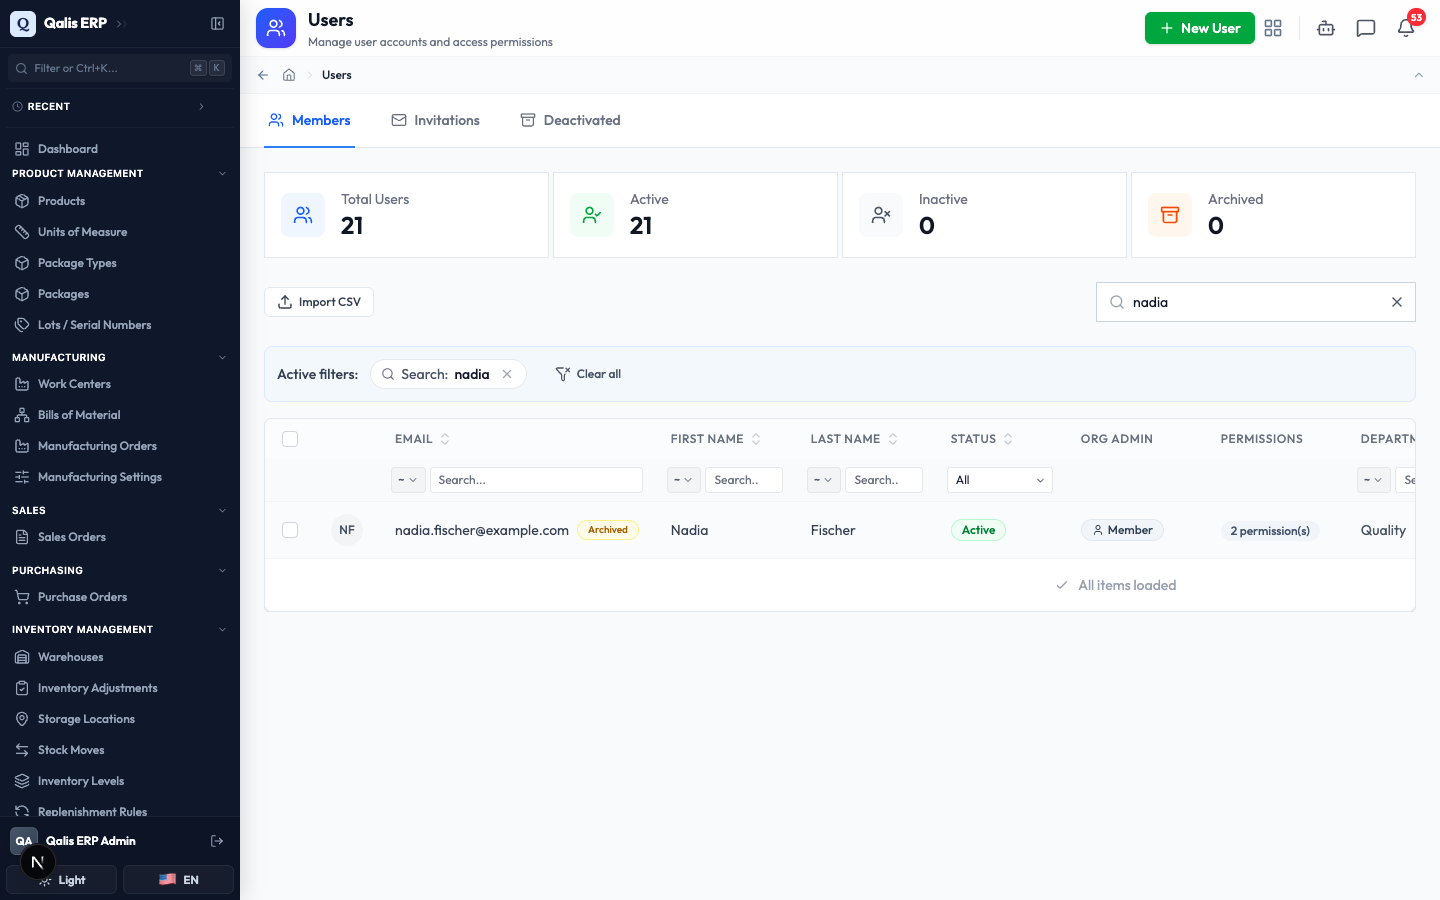Click the NF avatar for Nadia Fischer
1440x900 pixels.
pos(347,530)
